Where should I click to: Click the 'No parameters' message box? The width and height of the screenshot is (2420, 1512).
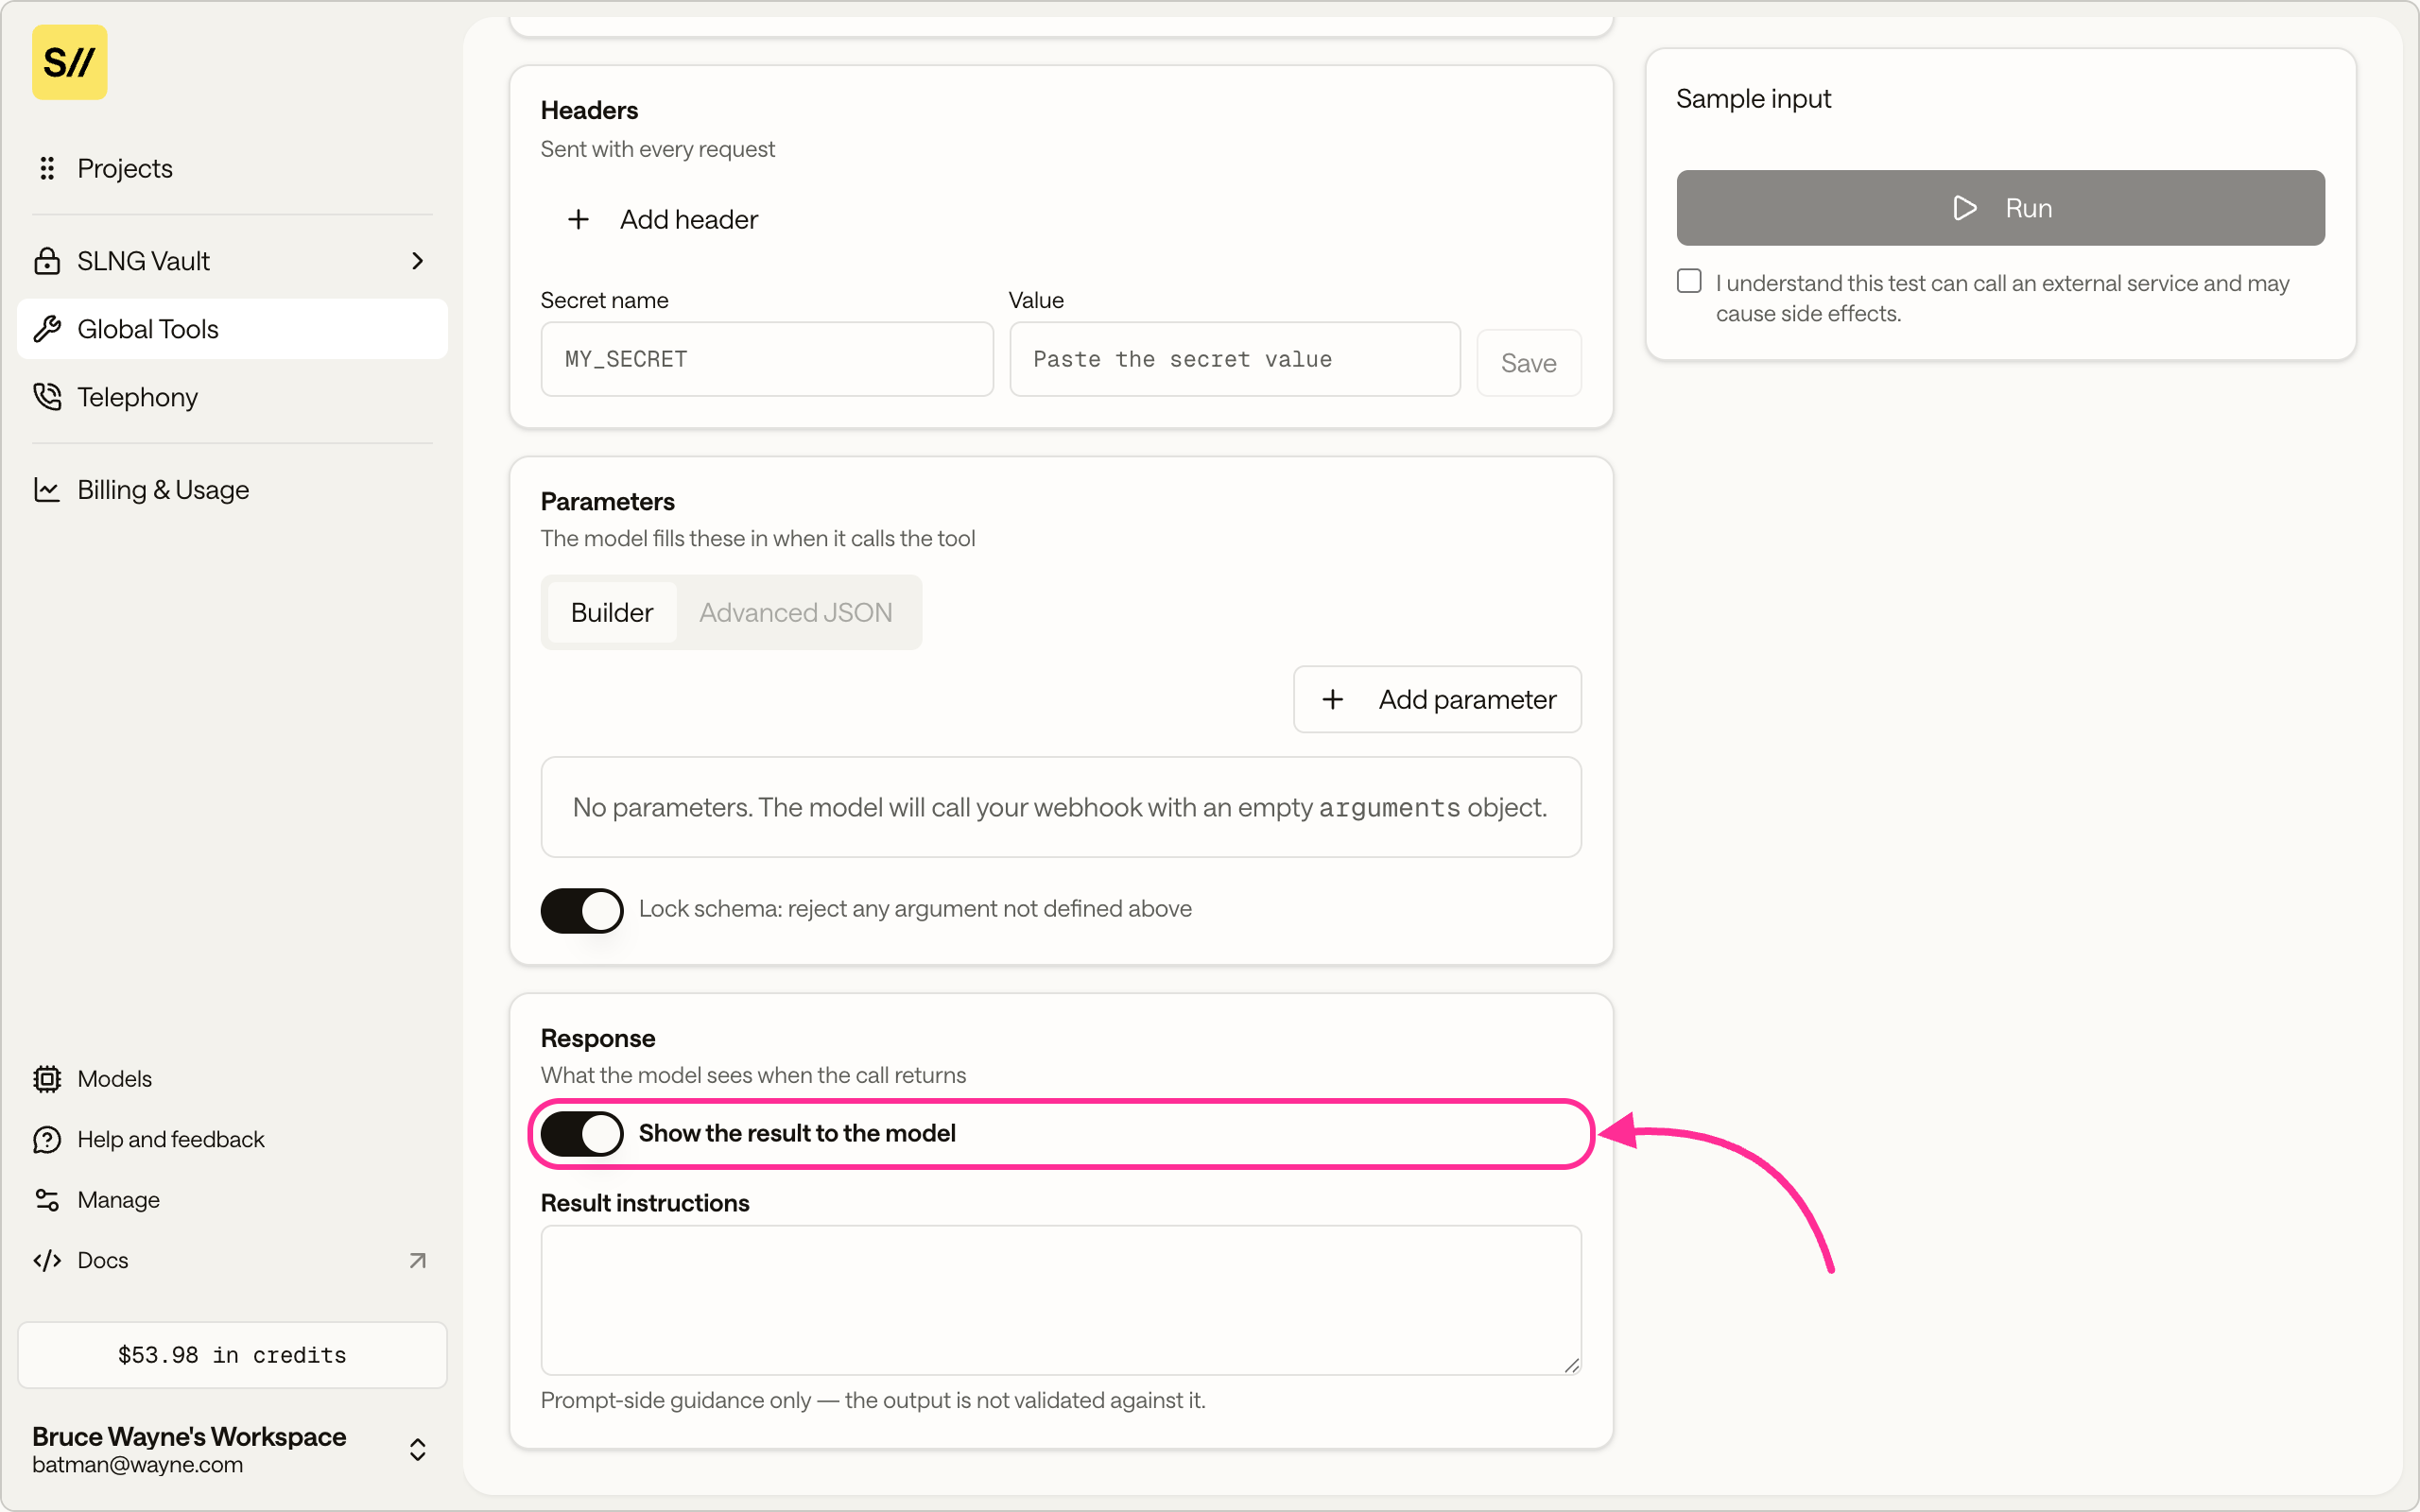(x=1061, y=807)
